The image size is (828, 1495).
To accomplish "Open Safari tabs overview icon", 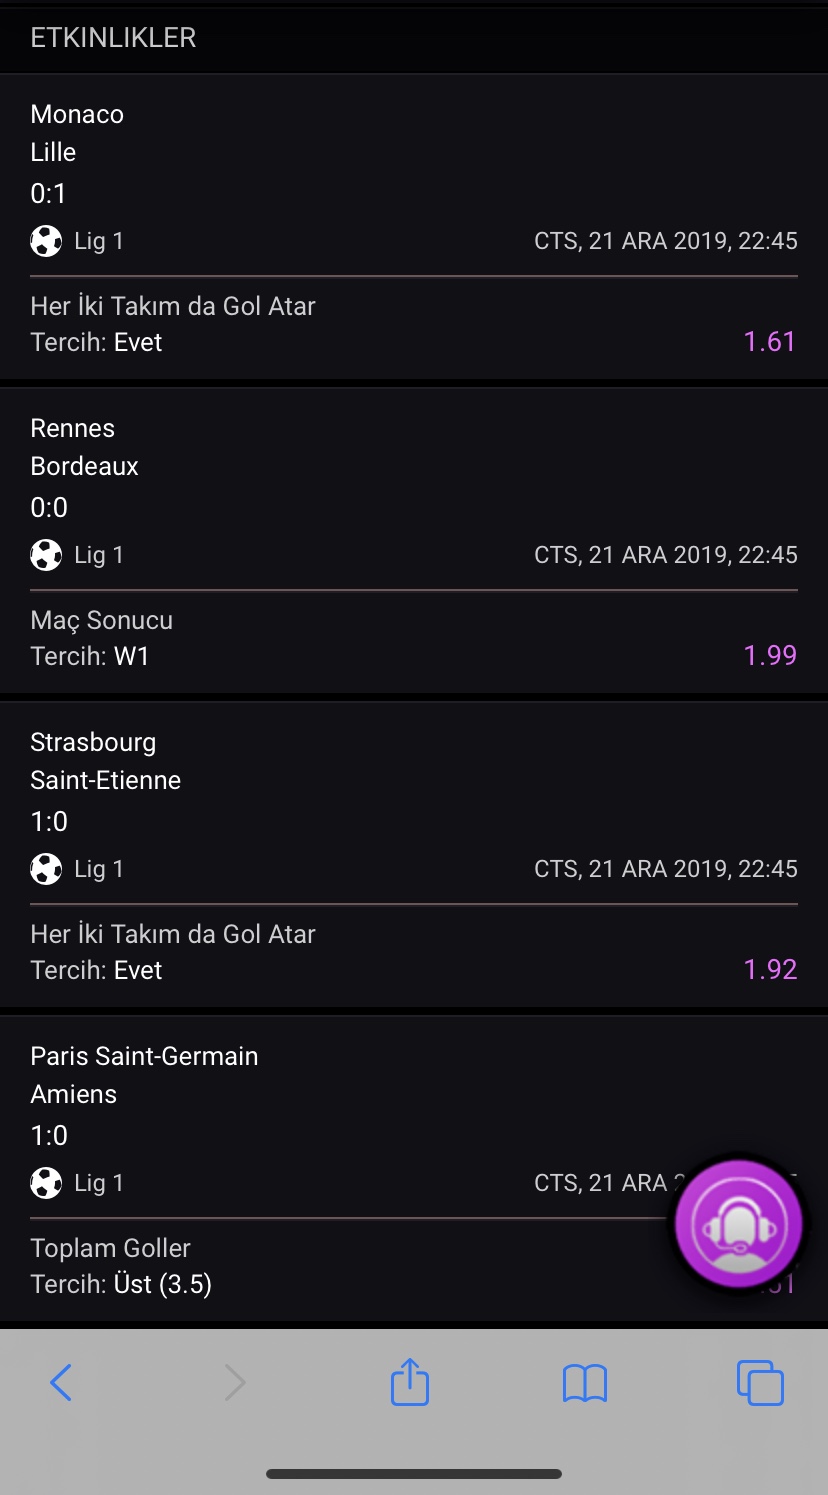I will coord(760,1383).
